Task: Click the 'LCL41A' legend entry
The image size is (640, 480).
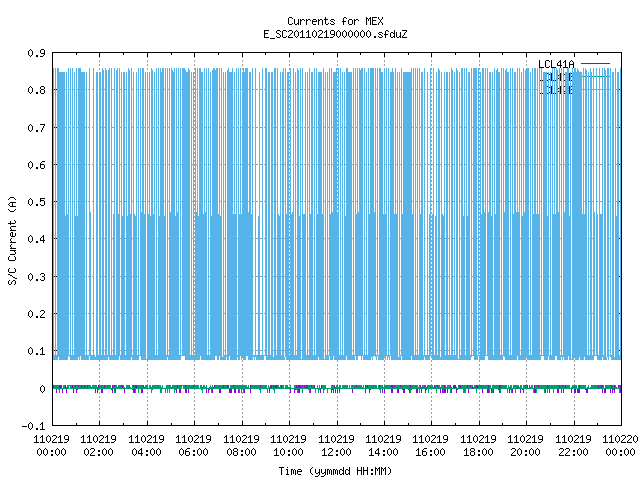Action: [x=556, y=64]
